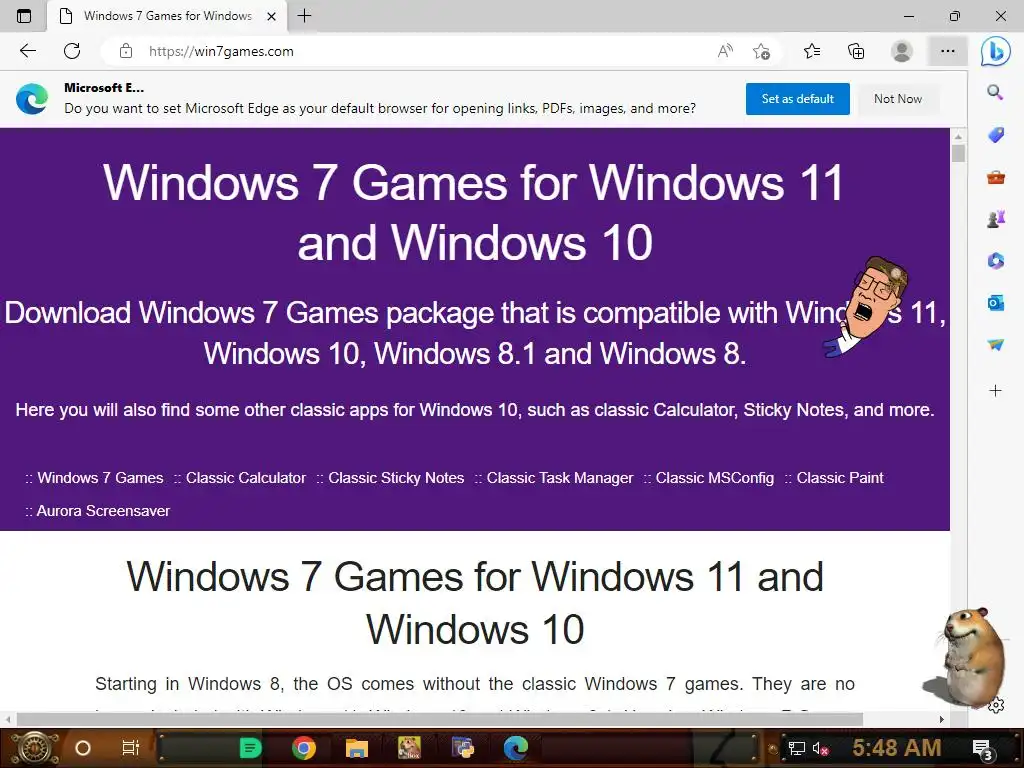The width and height of the screenshot is (1024, 768).
Task: Open Python app on taskbar
Action: coord(463,748)
